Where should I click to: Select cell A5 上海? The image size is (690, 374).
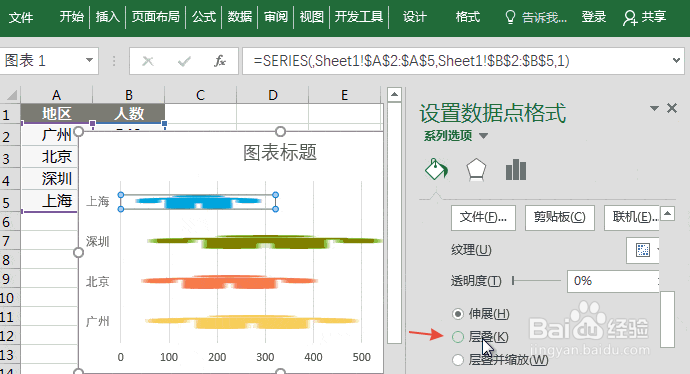click(x=49, y=201)
